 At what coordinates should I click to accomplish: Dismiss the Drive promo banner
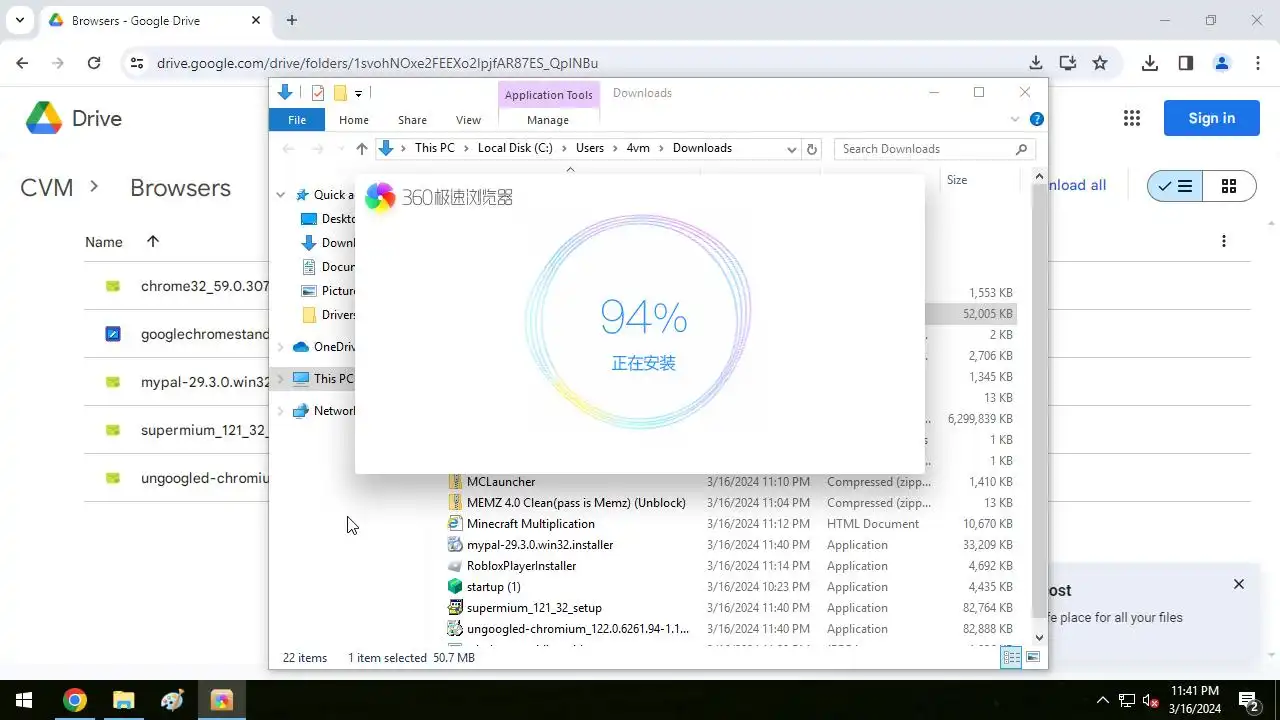coord(1239,584)
